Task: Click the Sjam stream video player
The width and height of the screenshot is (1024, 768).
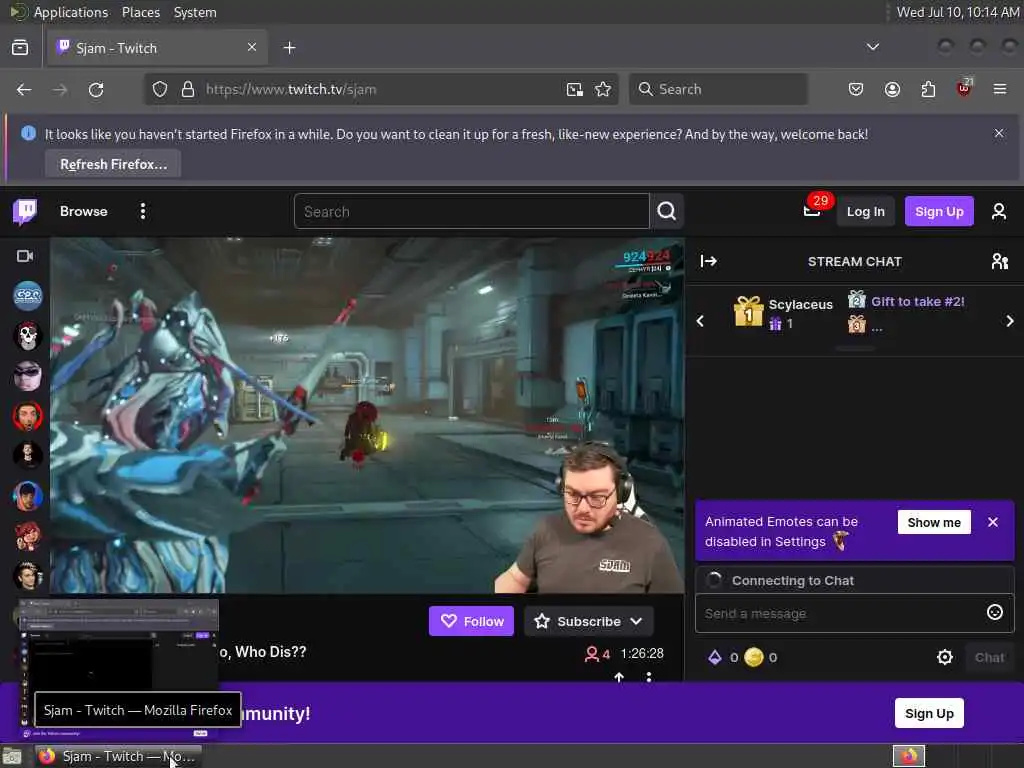Action: point(367,415)
